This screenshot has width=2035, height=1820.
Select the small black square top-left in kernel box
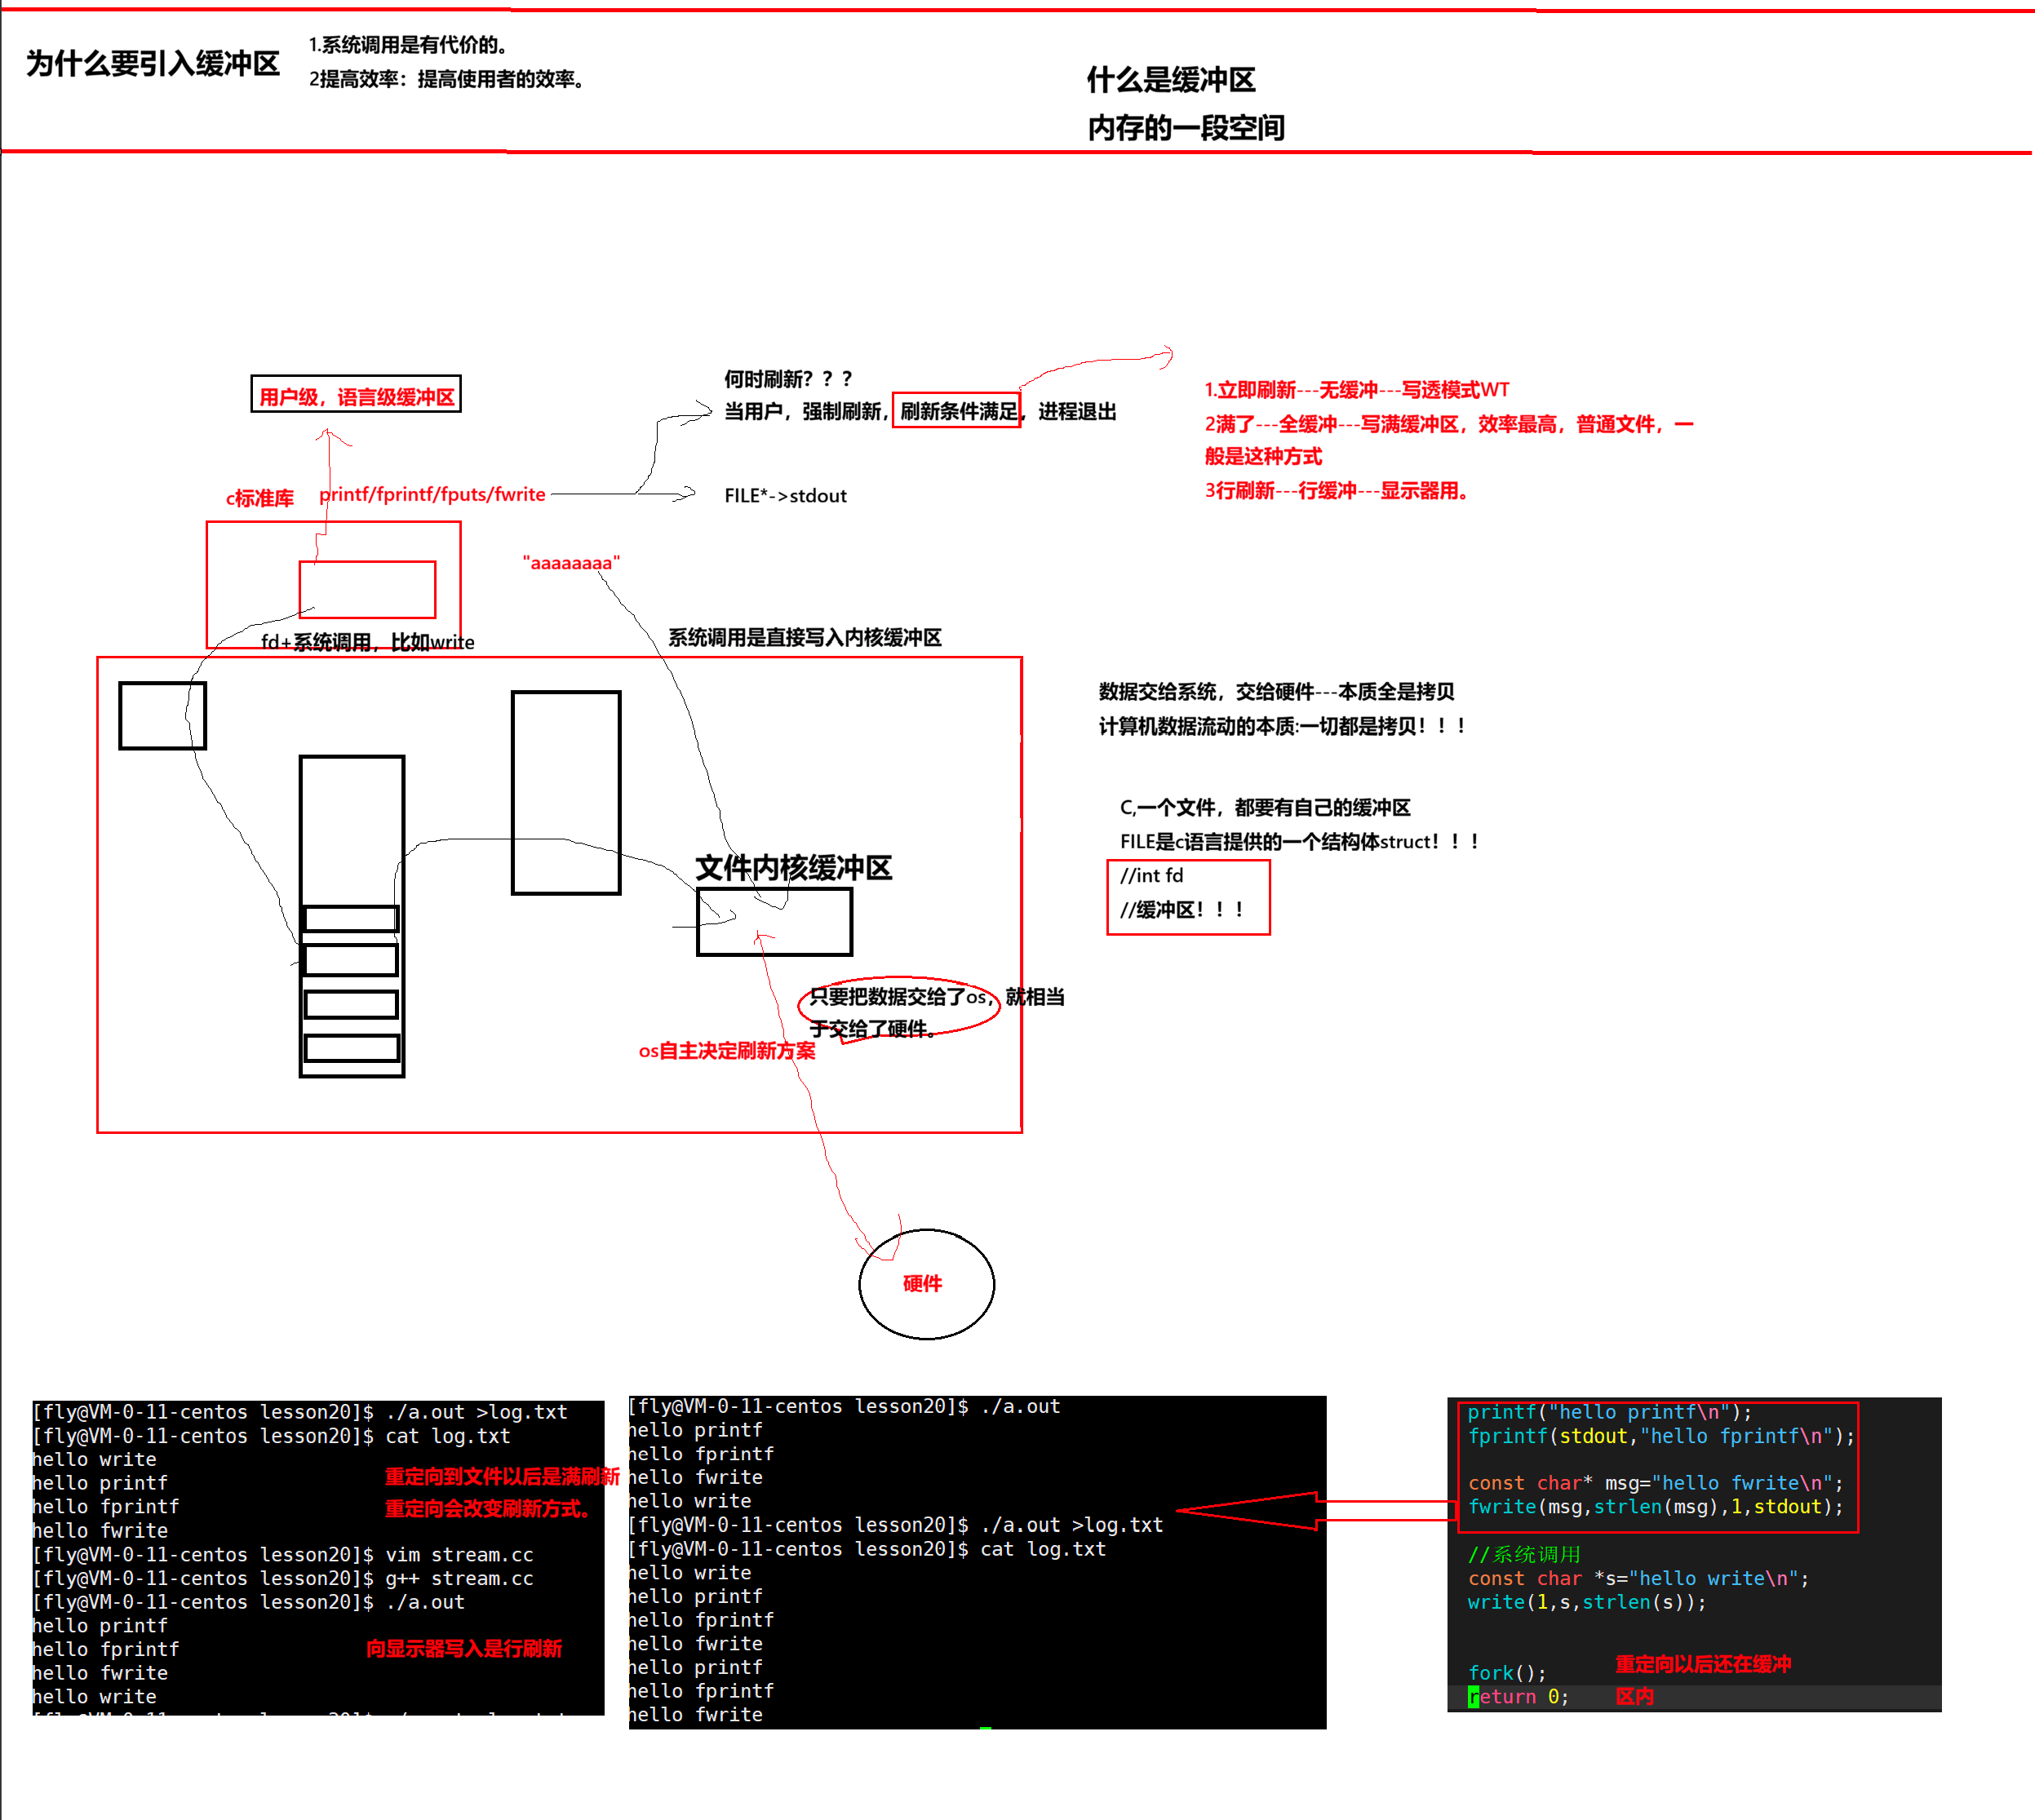click(x=162, y=715)
